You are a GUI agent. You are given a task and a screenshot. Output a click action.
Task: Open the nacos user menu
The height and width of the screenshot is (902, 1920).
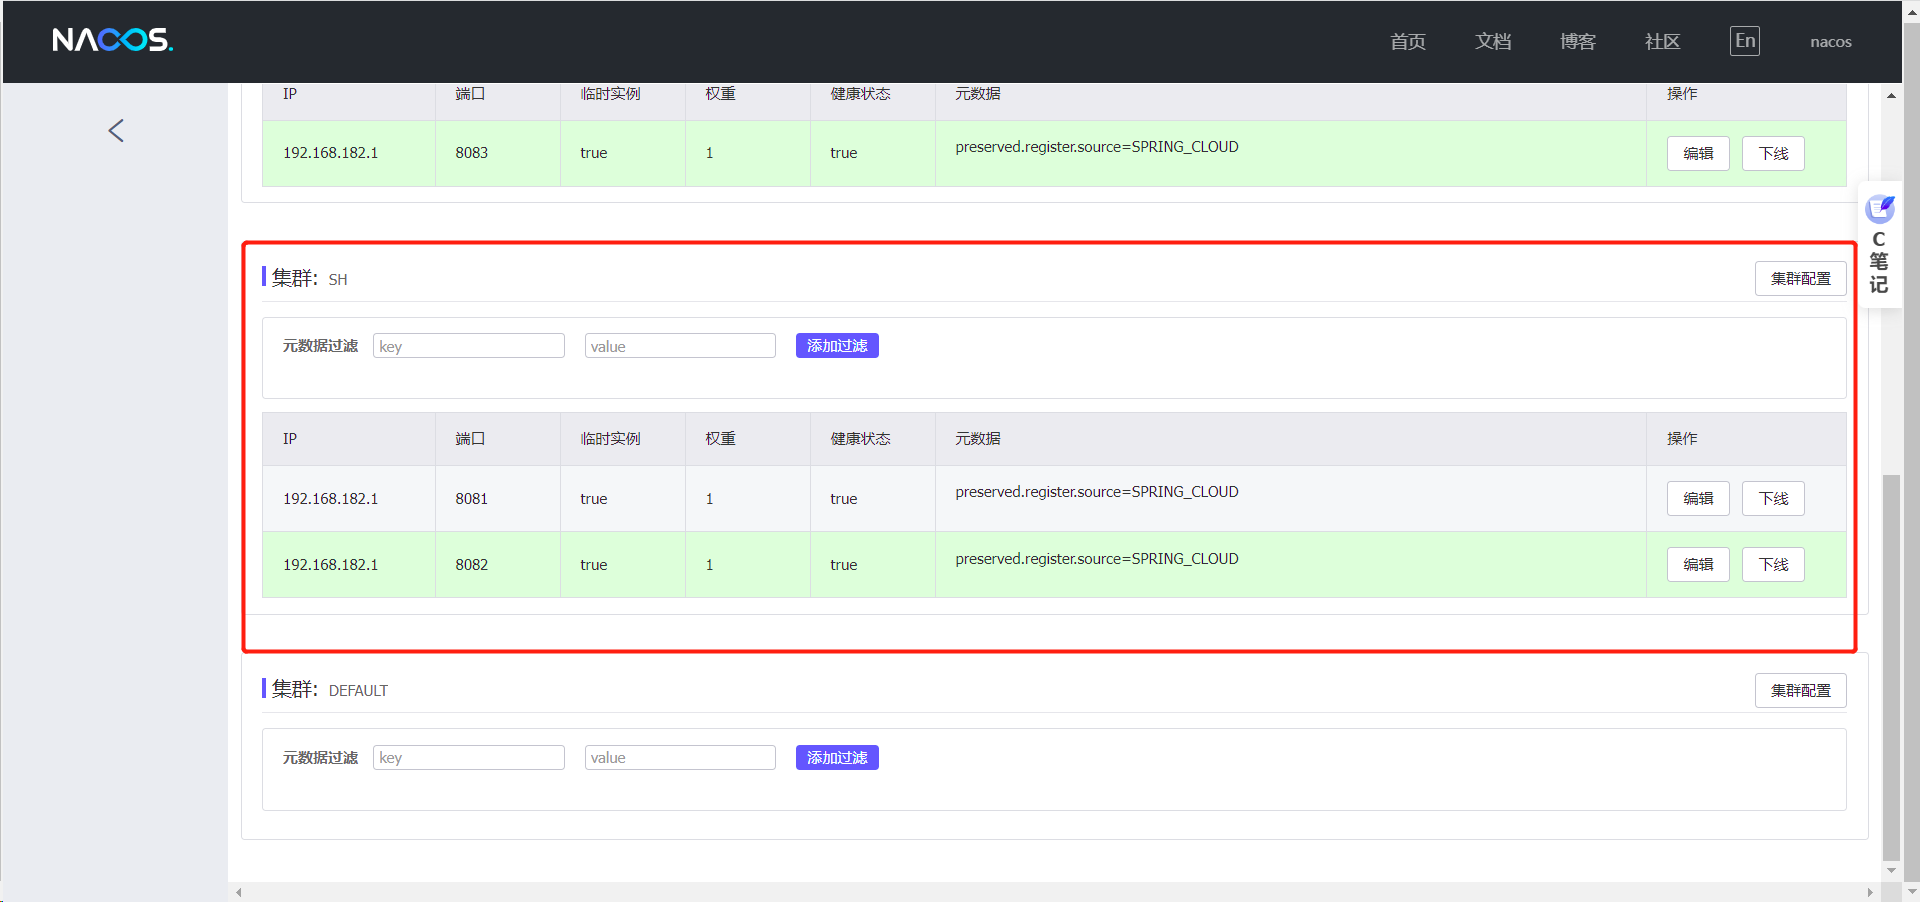1831,42
